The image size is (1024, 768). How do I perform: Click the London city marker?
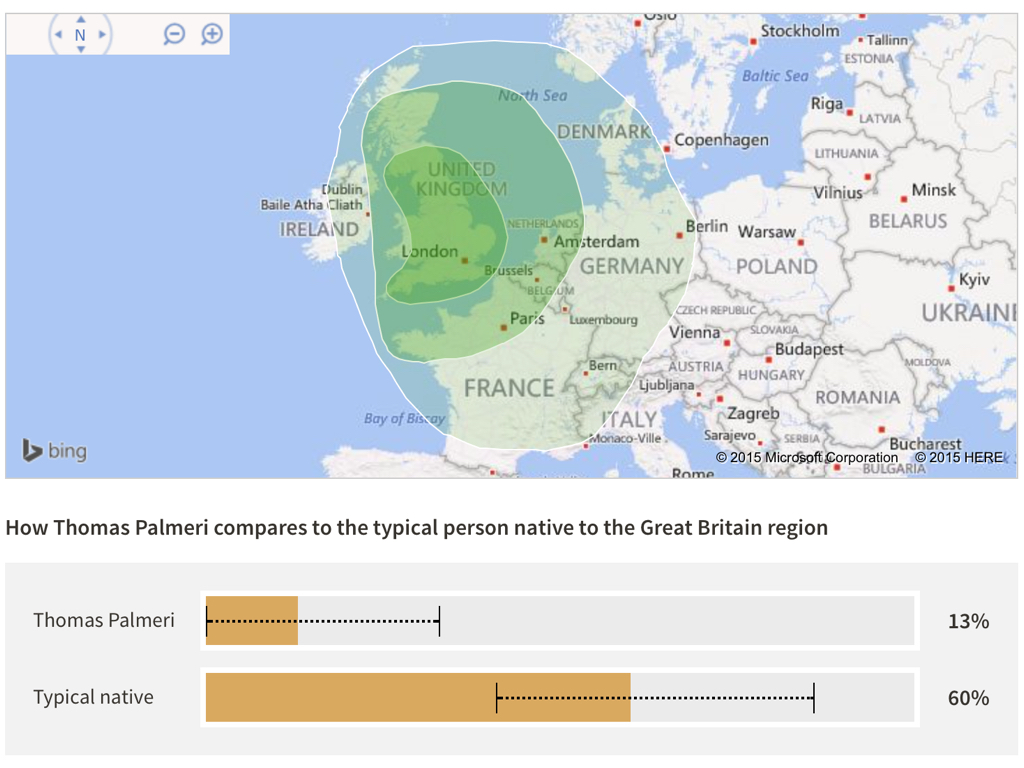pyautogui.click(x=464, y=261)
